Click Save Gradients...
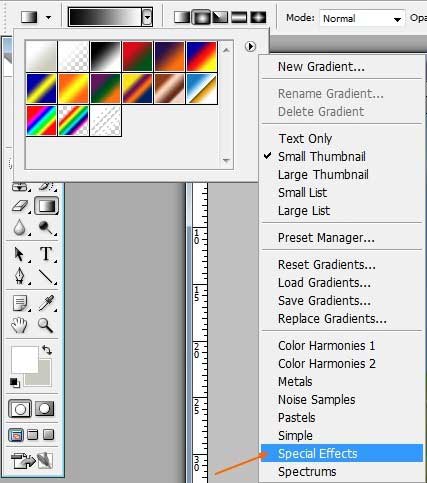The height and width of the screenshot is (483, 427). point(324,301)
